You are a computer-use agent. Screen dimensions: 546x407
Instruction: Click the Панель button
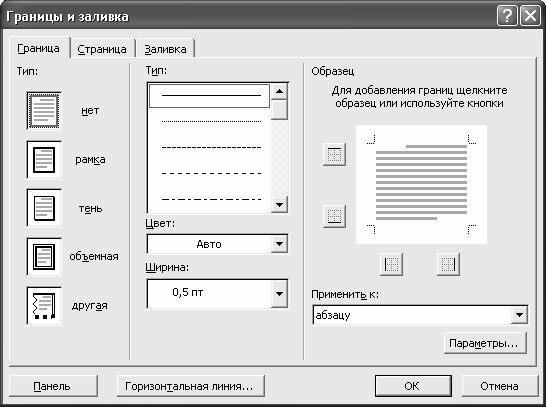point(53,386)
